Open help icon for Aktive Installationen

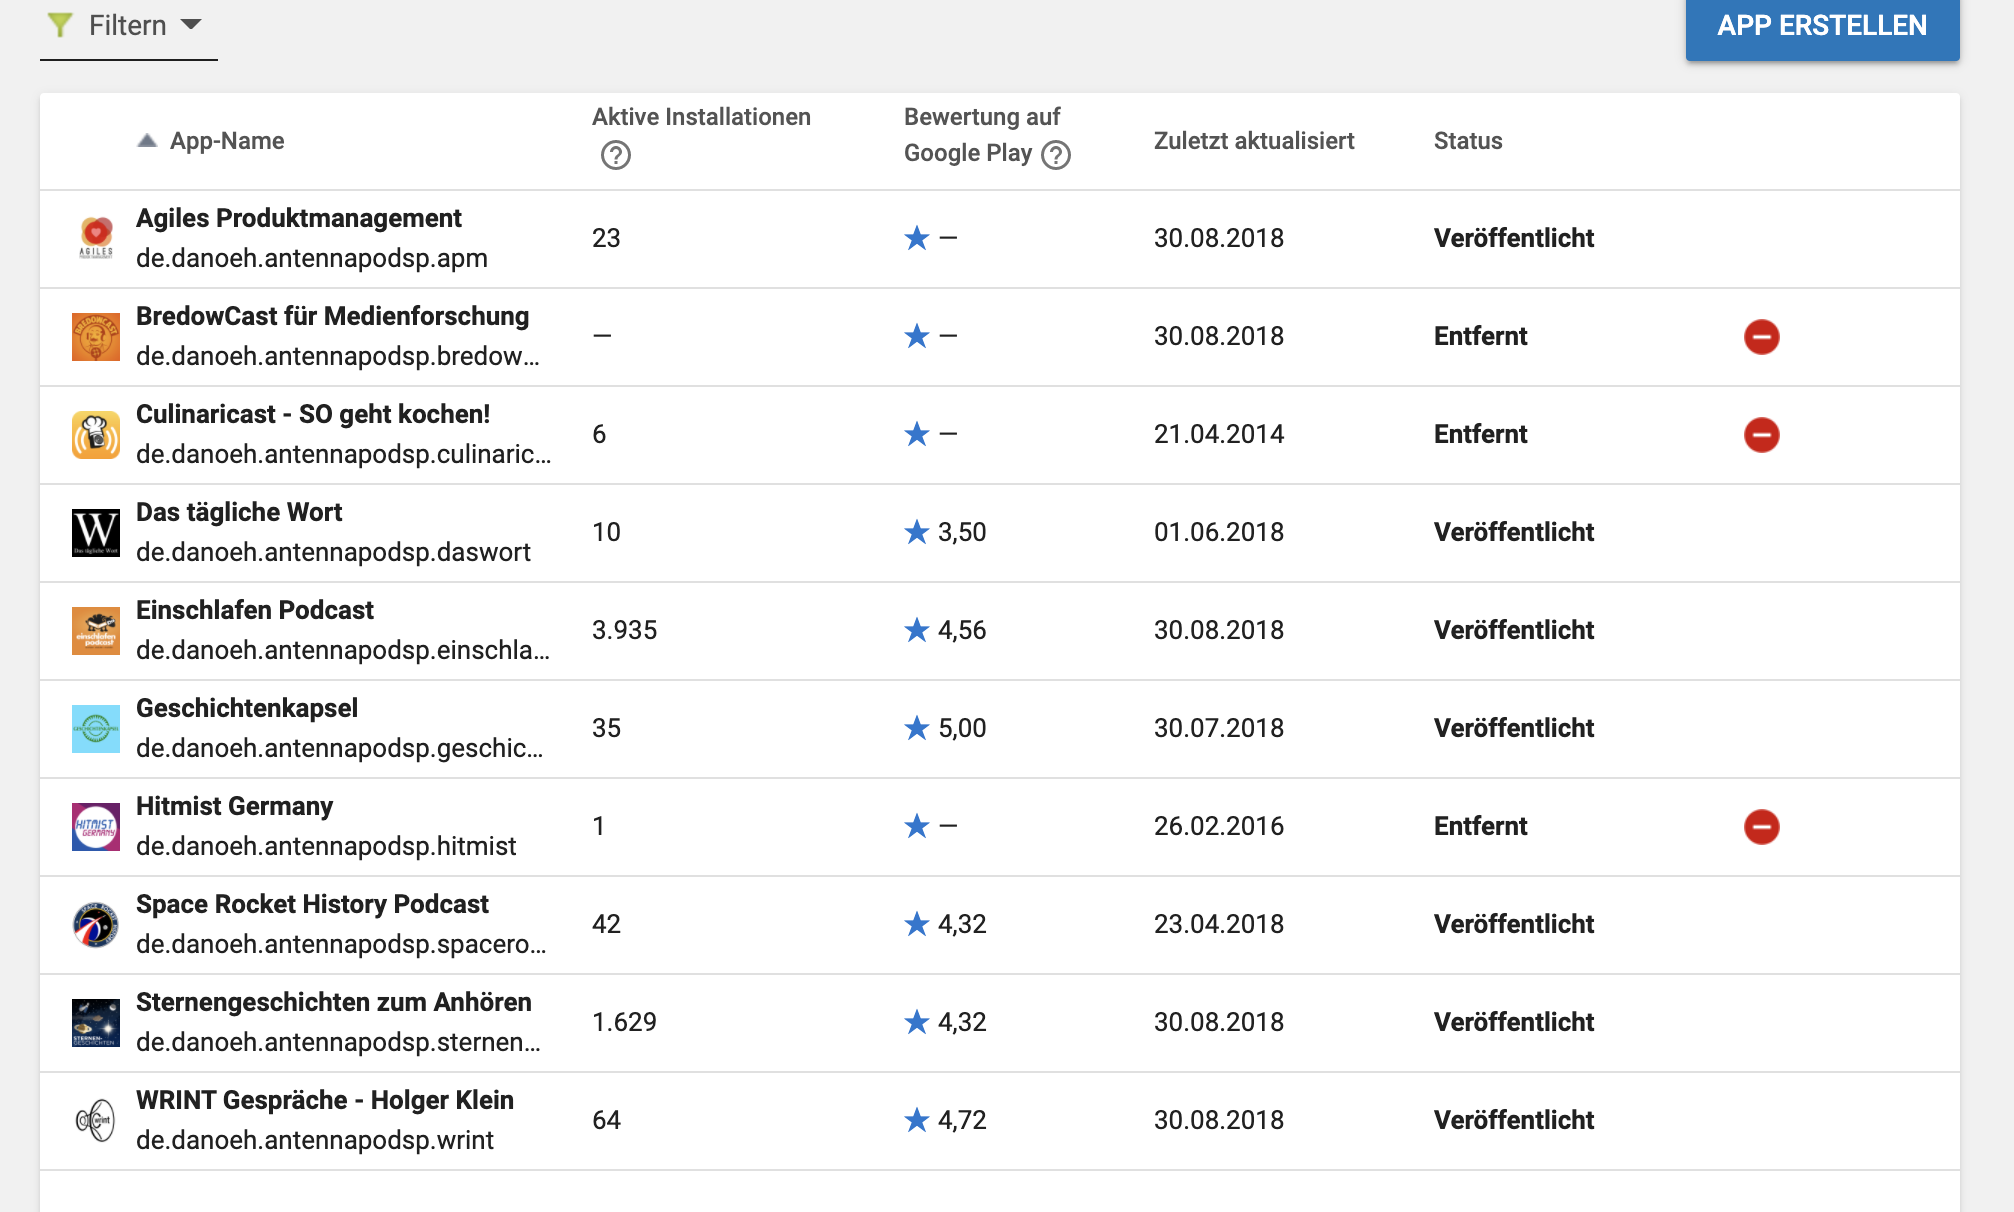click(x=616, y=155)
